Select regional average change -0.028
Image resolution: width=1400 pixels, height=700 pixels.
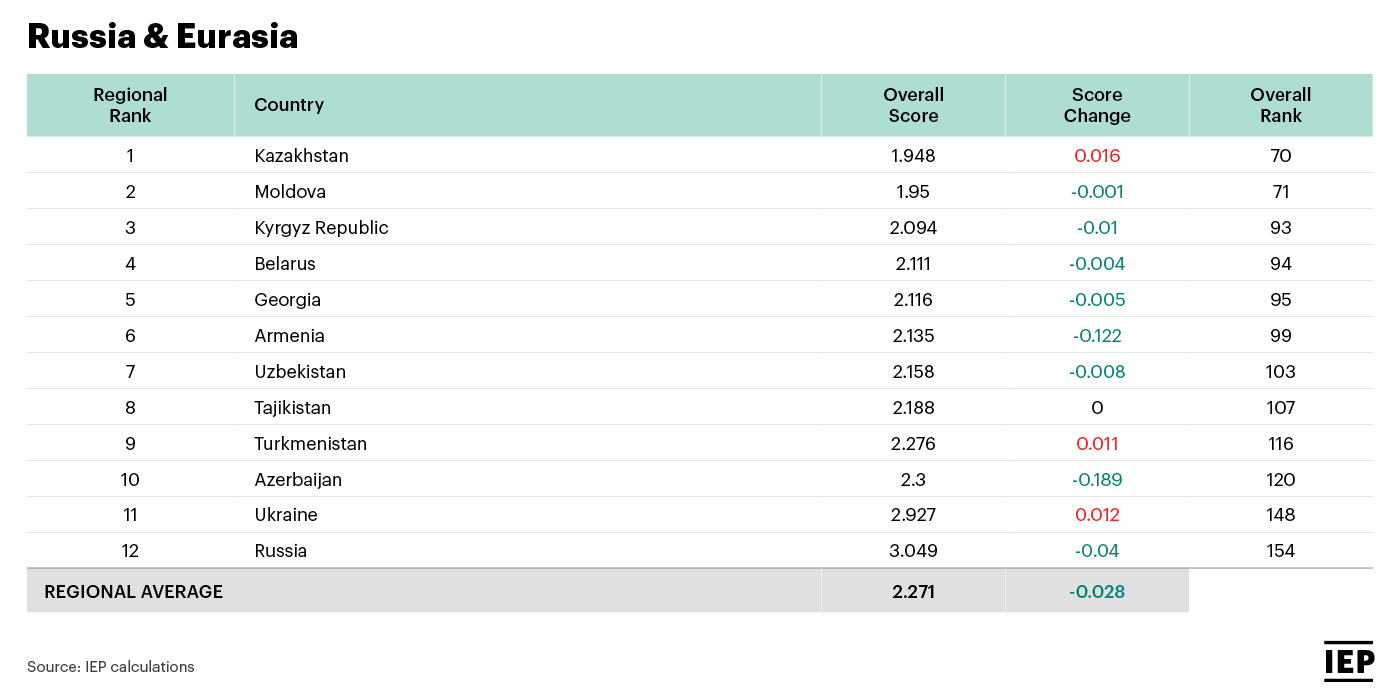point(1097,592)
